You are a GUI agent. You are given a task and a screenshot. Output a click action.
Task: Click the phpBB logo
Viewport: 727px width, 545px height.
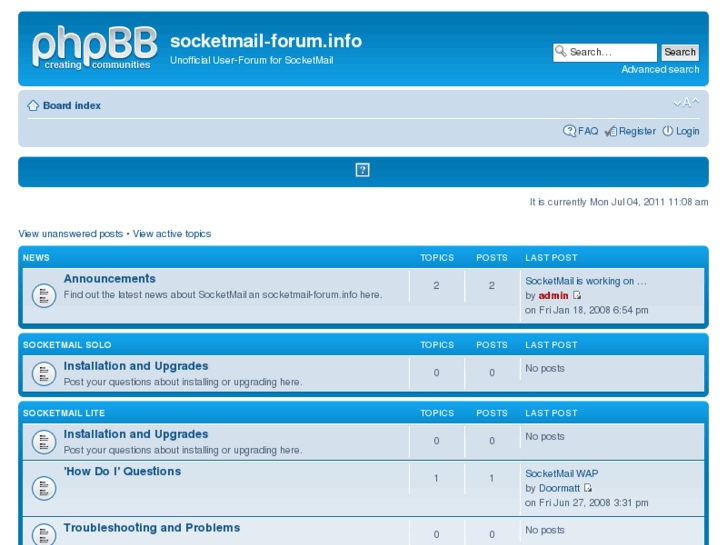click(x=95, y=48)
